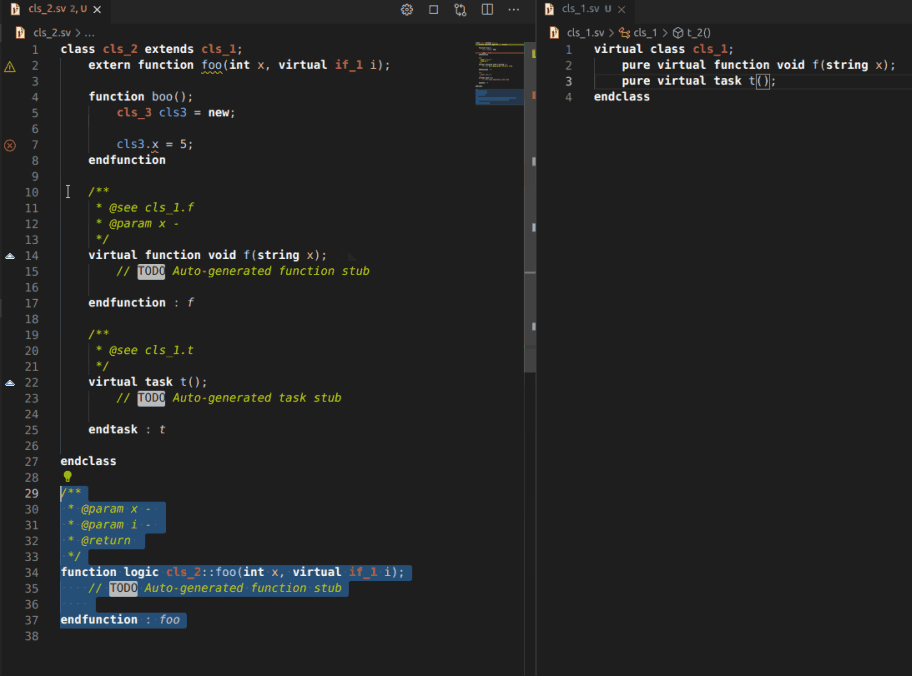The image size is (912, 676).
Task: Click the warning icon on line 2
Action: [10, 66]
